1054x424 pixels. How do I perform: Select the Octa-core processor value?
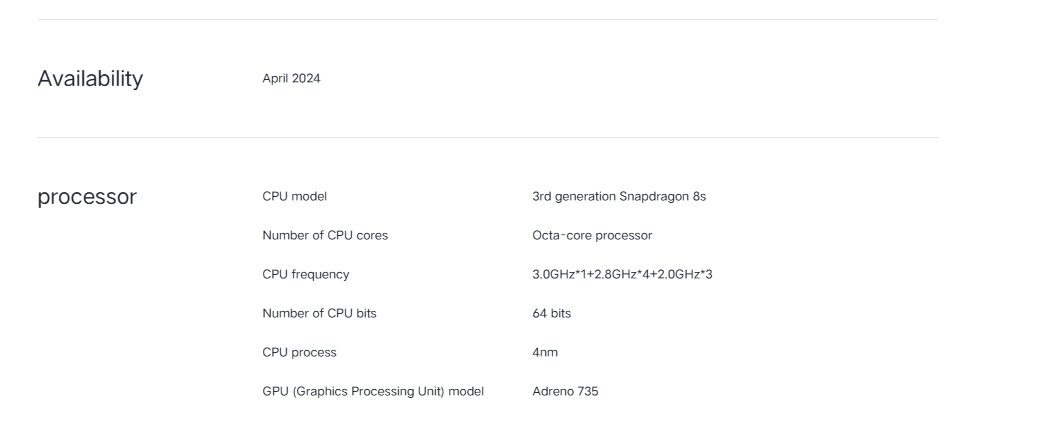[592, 235]
